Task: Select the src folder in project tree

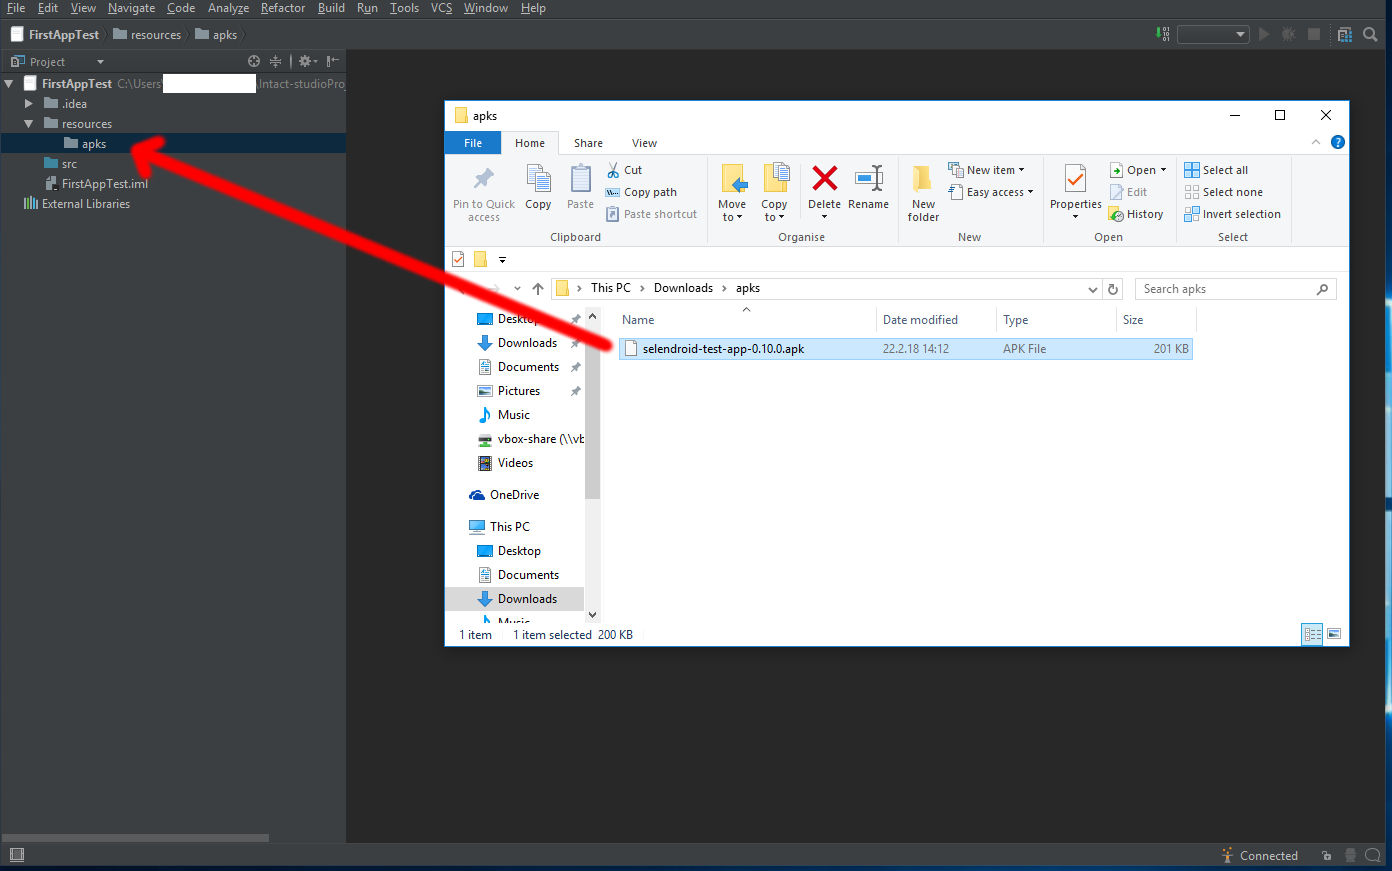Action: coord(60,164)
